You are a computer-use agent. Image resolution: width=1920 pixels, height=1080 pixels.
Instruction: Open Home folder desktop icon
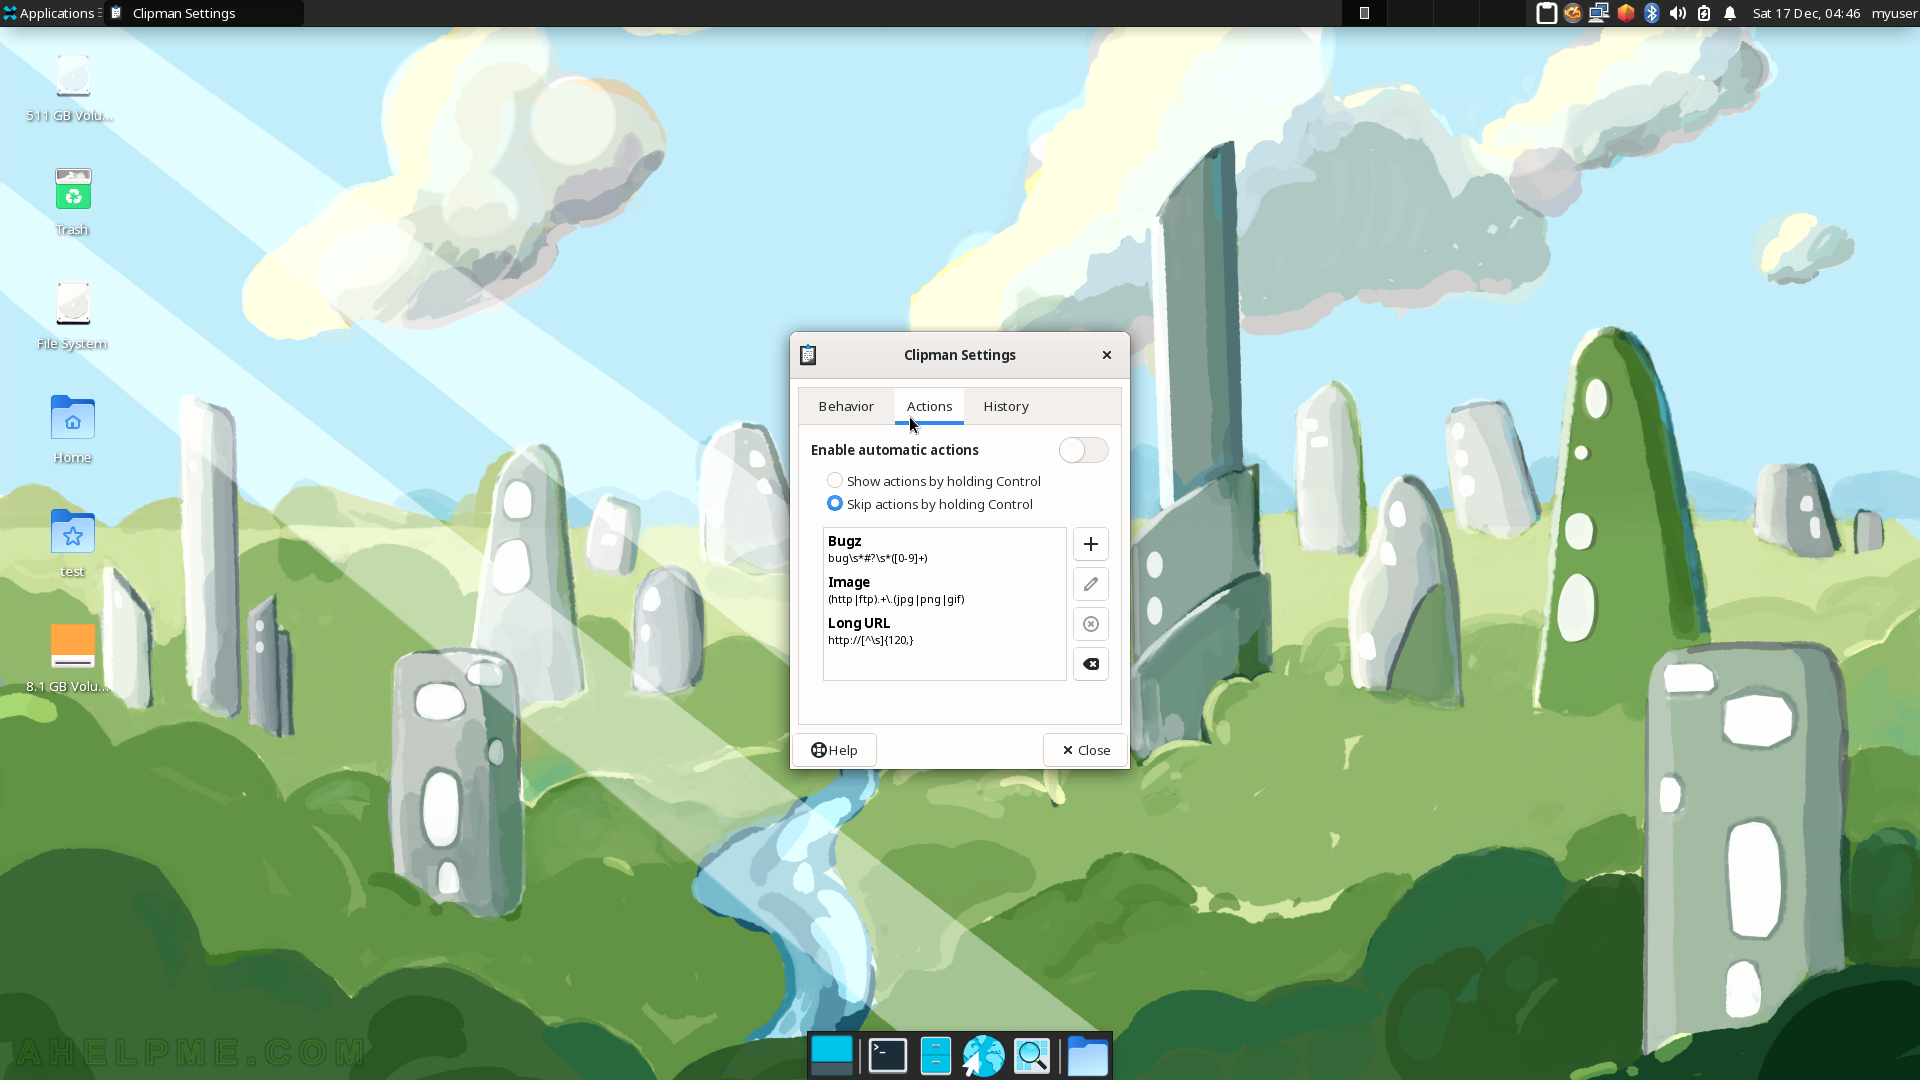point(72,430)
